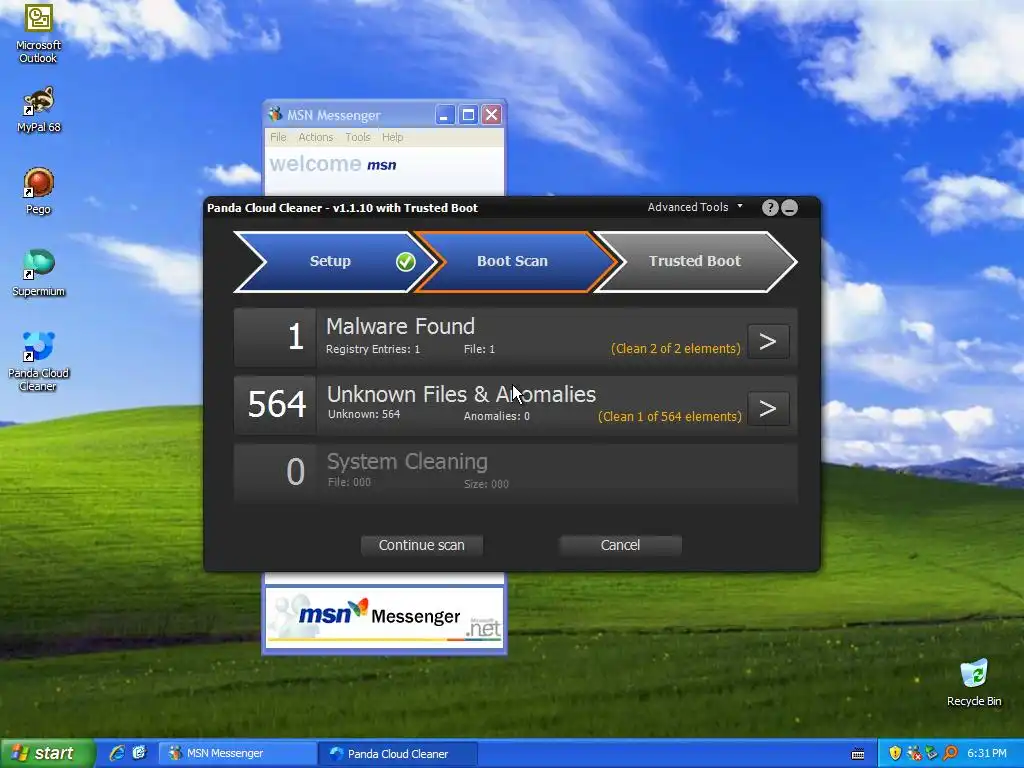The width and height of the screenshot is (1024, 768).
Task: Click the Panda help question mark icon
Action: [x=770, y=208]
